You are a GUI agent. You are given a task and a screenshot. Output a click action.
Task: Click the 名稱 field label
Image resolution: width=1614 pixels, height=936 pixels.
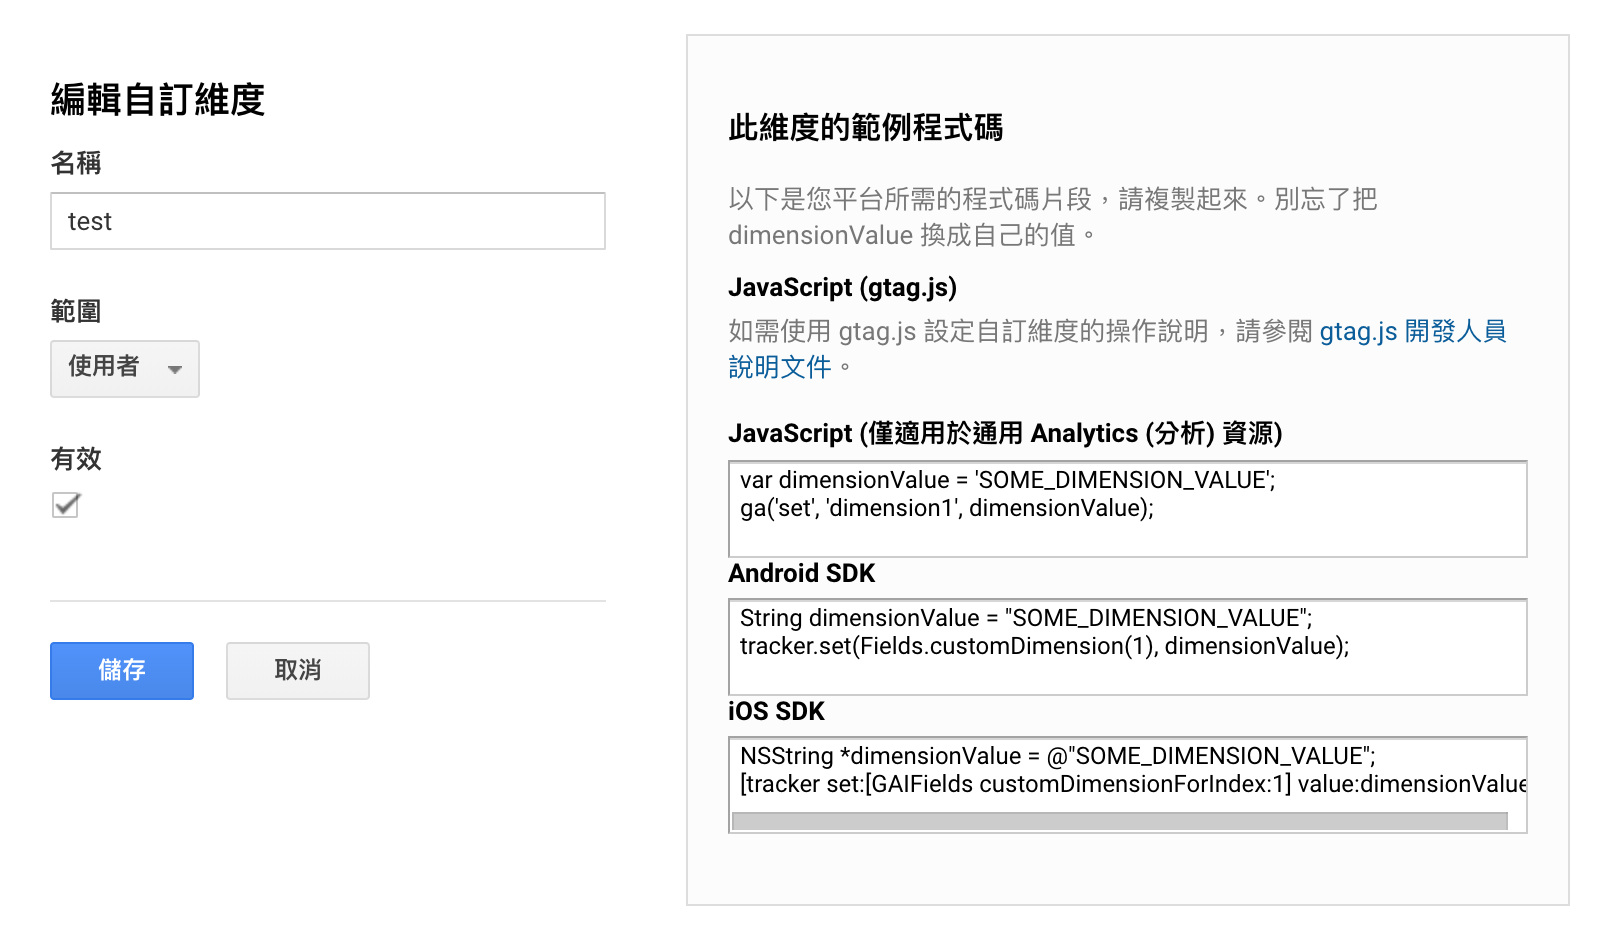[x=76, y=163]
